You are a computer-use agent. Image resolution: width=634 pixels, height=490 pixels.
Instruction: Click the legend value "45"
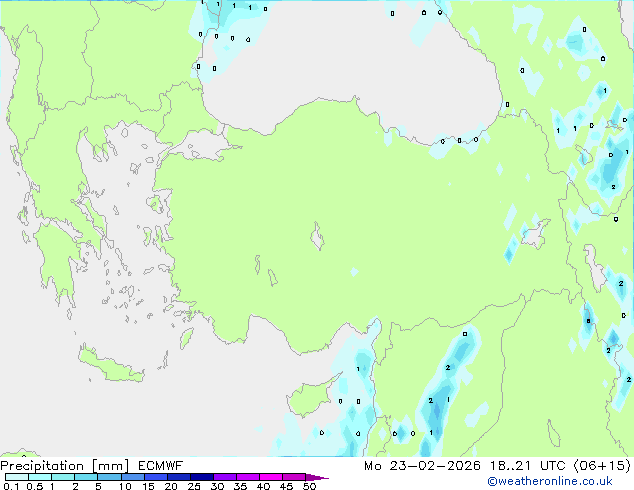(x=286, y=486)
